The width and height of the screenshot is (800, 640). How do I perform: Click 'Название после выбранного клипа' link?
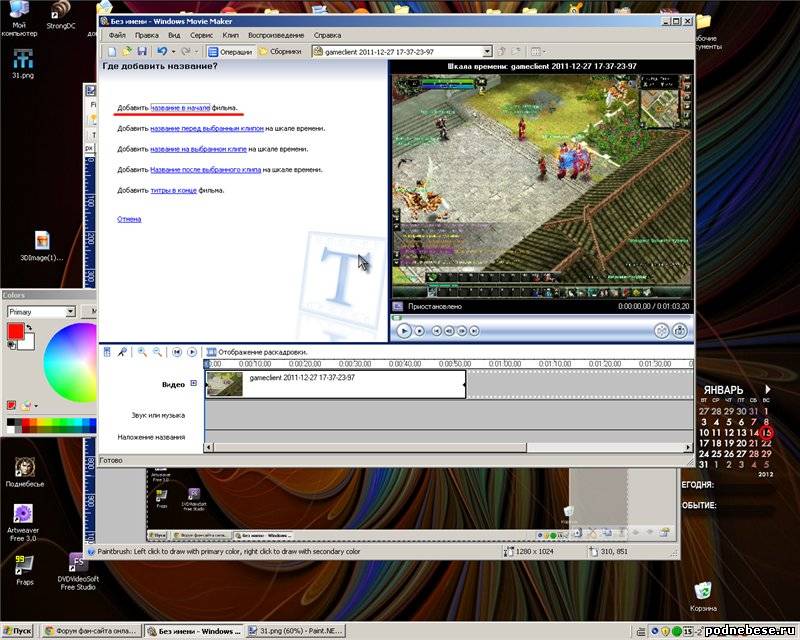pyautogui.click(x=206, y=169)
